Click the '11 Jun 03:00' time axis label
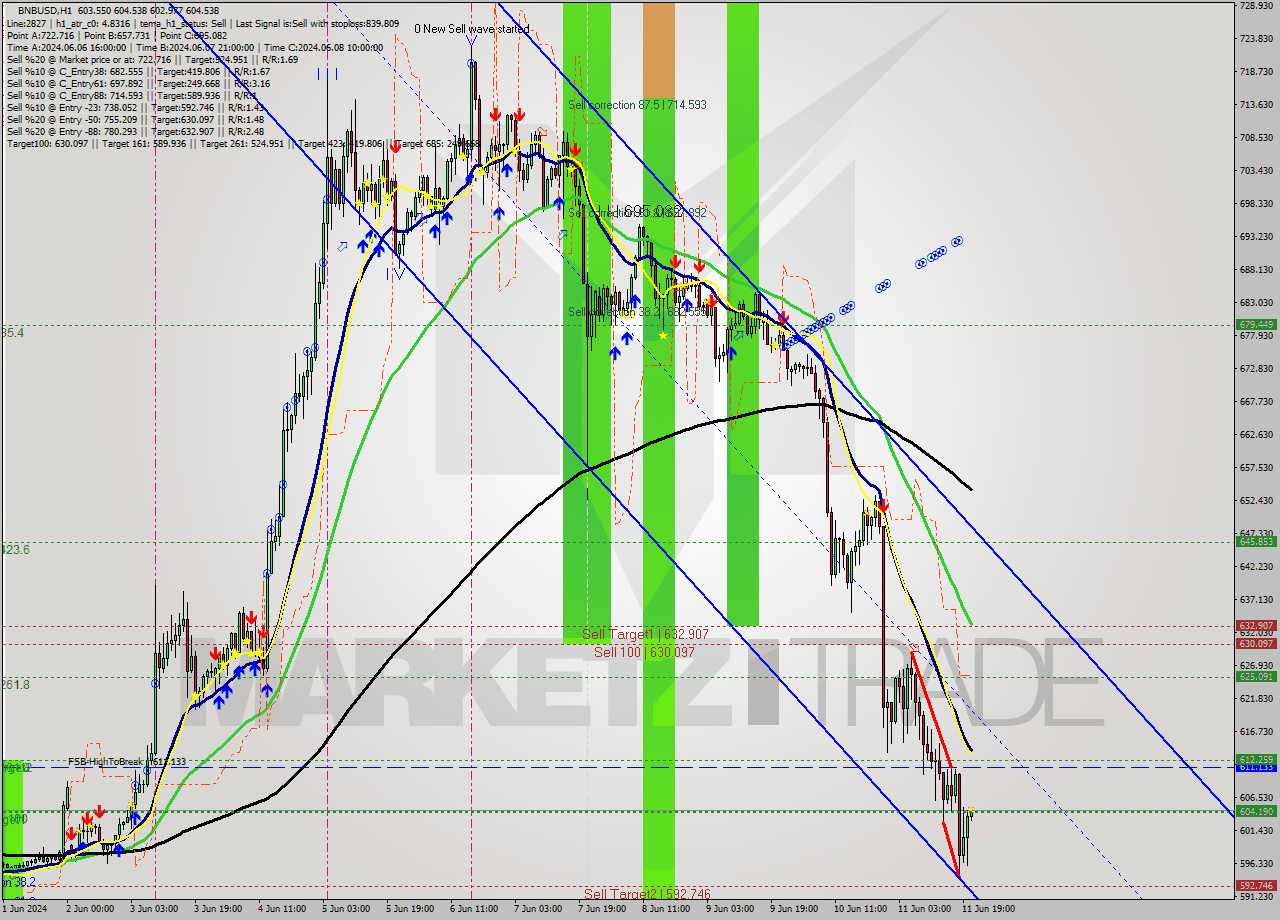The height and width of the screenshot is (920, 1280). (925, 909)
